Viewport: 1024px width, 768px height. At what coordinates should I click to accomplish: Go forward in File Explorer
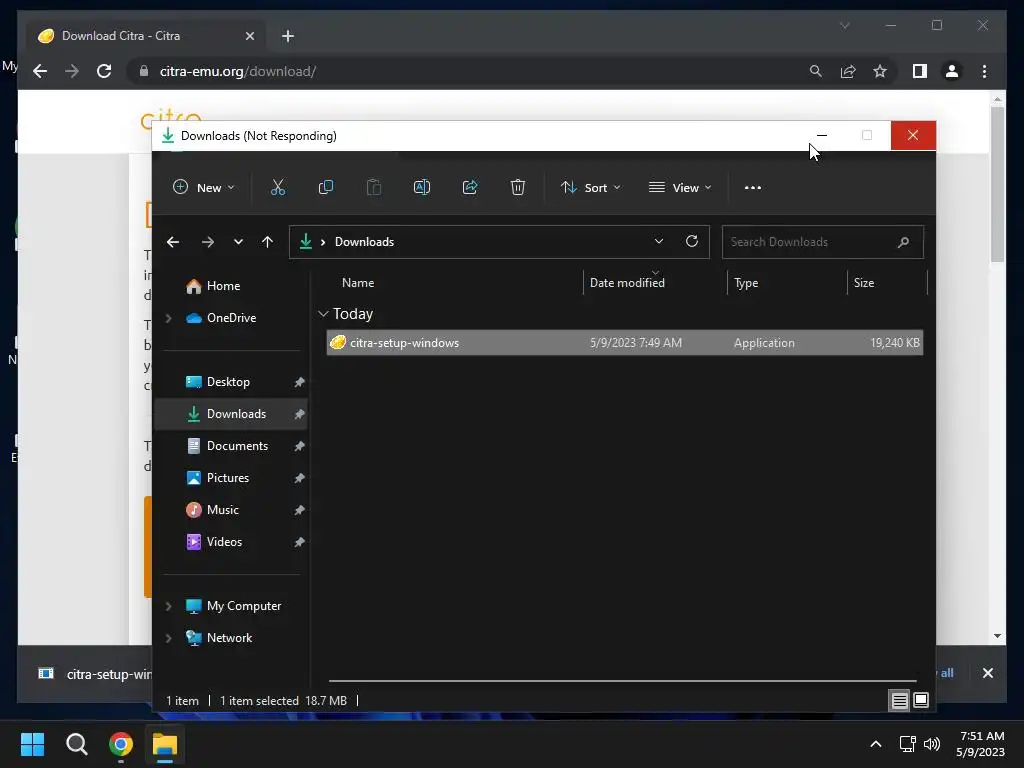click(208, 242)
